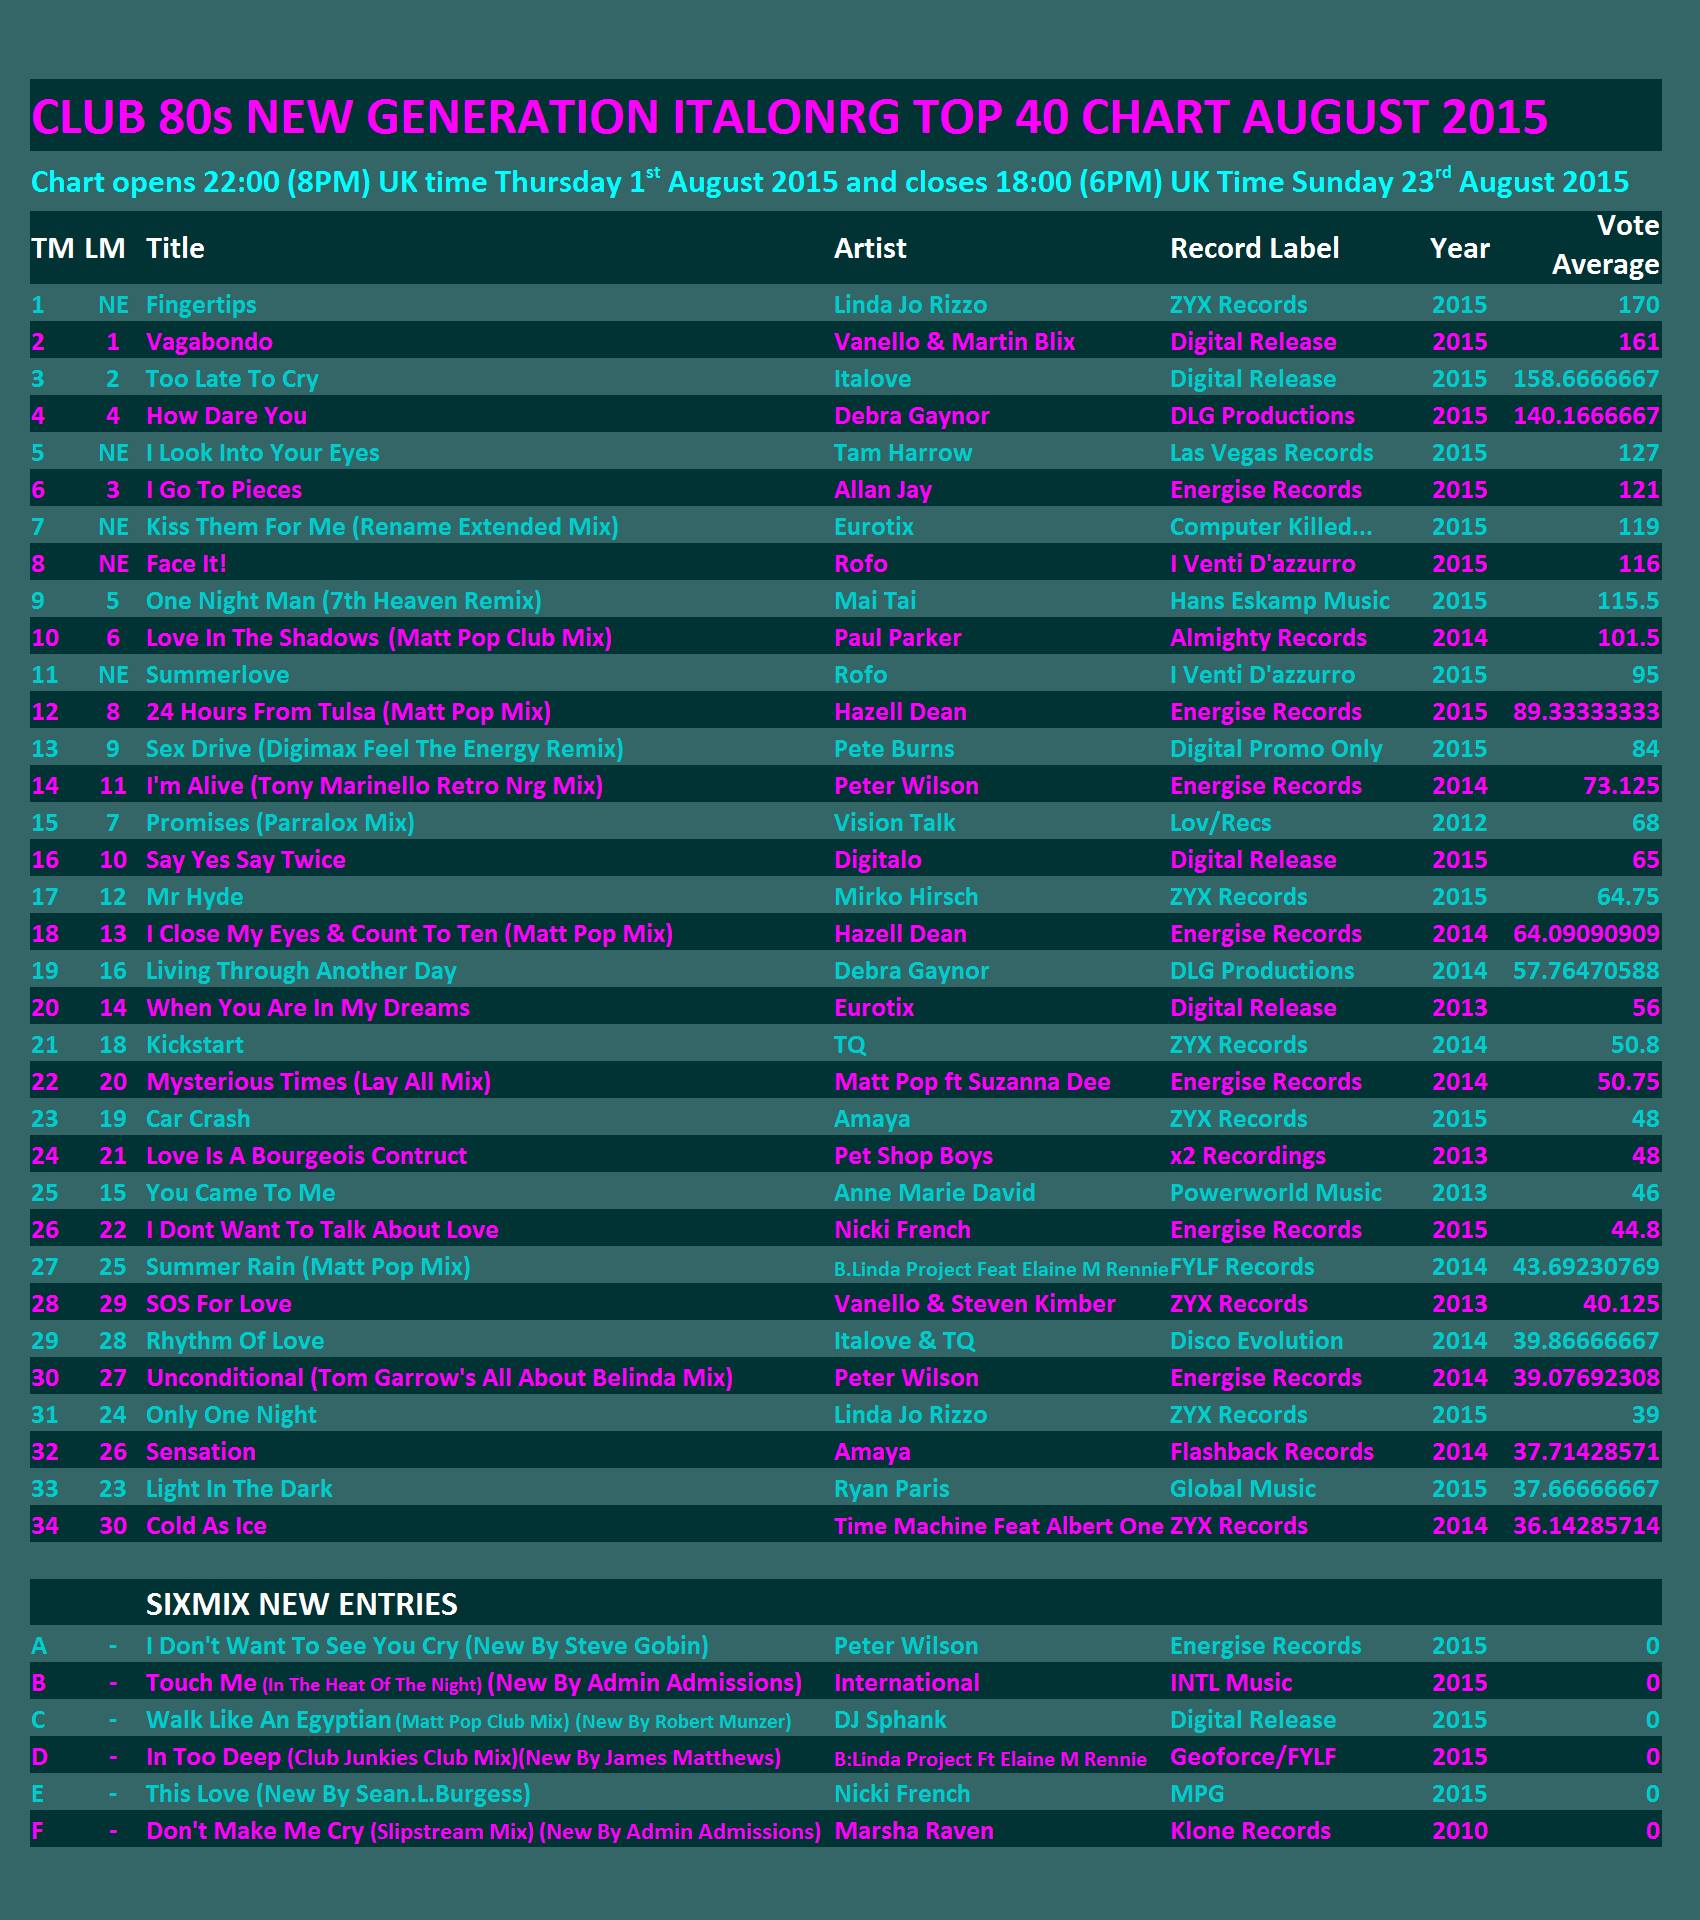
Task: Click title 'I Dont Want To Talk About Love'
Action: pos(322,1230)
